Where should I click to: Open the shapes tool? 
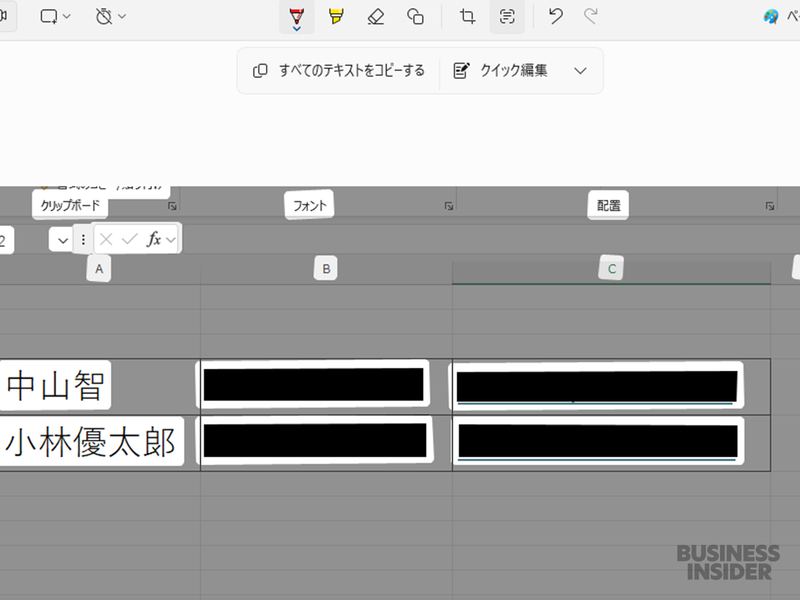(415, 16)
